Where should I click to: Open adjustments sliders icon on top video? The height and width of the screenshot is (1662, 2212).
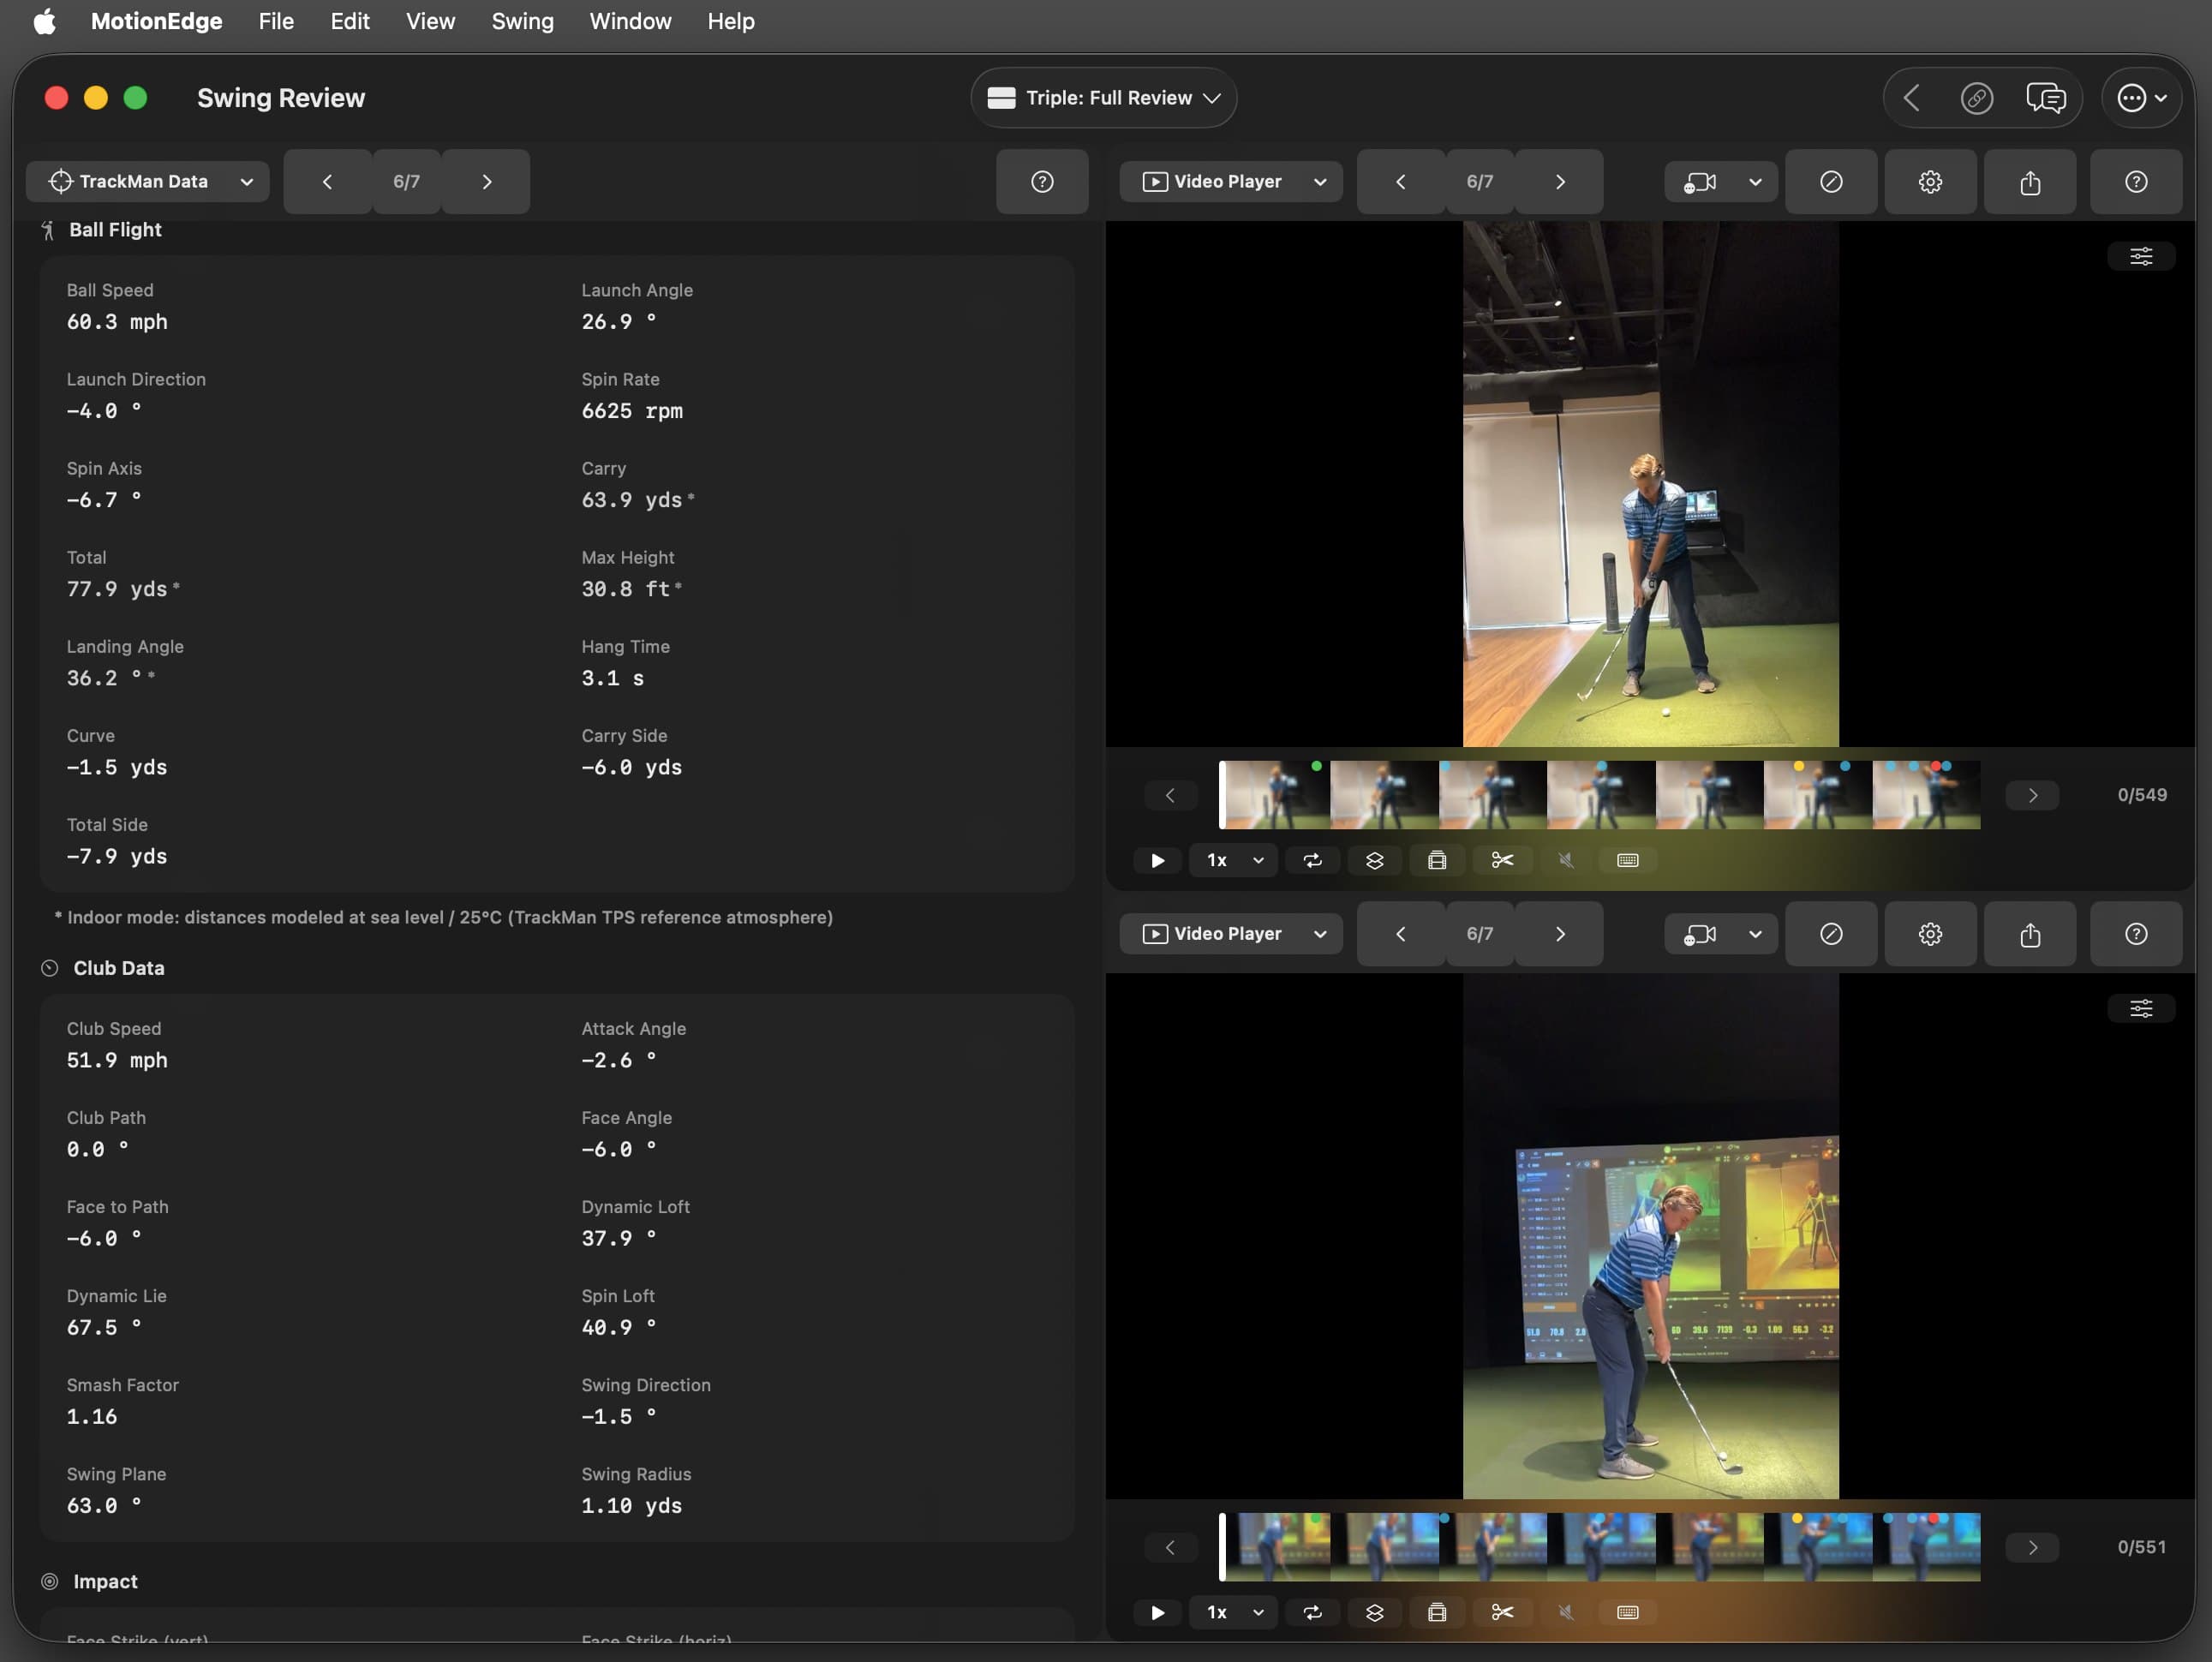coord(2140,256)
